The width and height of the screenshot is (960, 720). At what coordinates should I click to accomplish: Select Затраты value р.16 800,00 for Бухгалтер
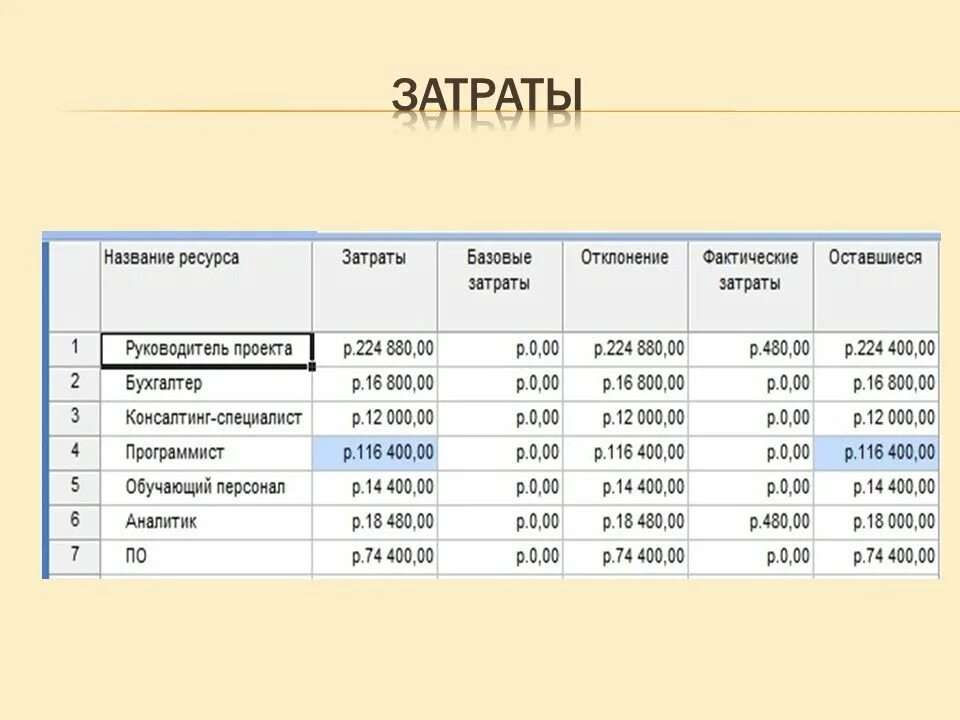coord(375,384)
